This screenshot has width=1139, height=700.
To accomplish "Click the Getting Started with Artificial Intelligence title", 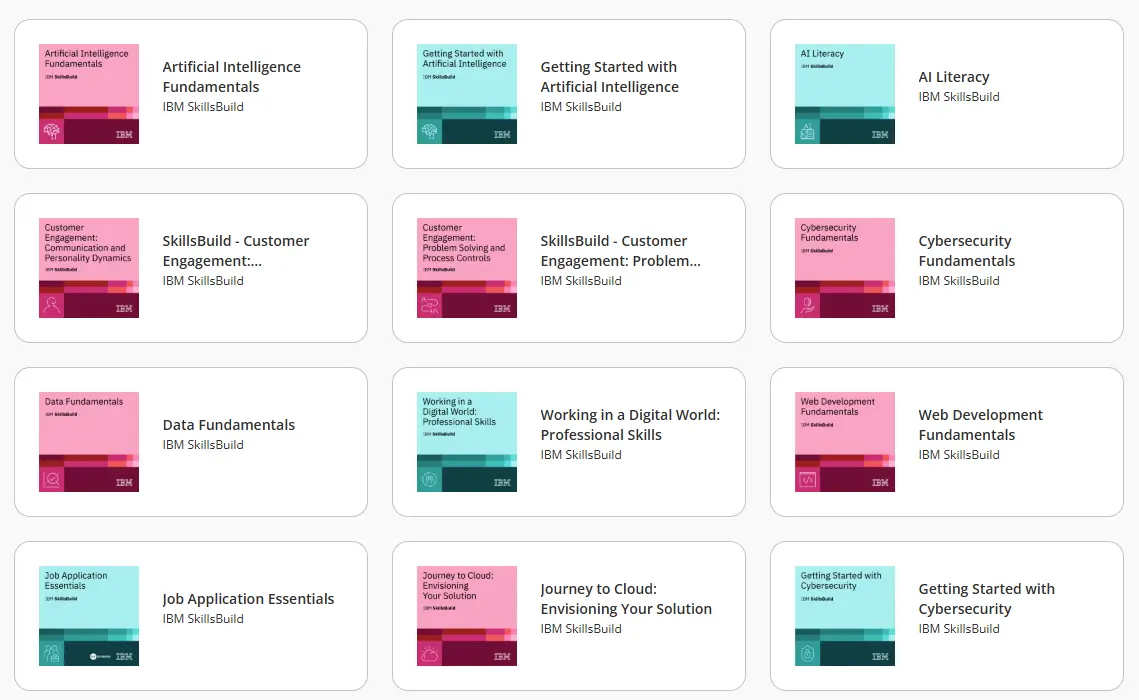I will (609, 76).
